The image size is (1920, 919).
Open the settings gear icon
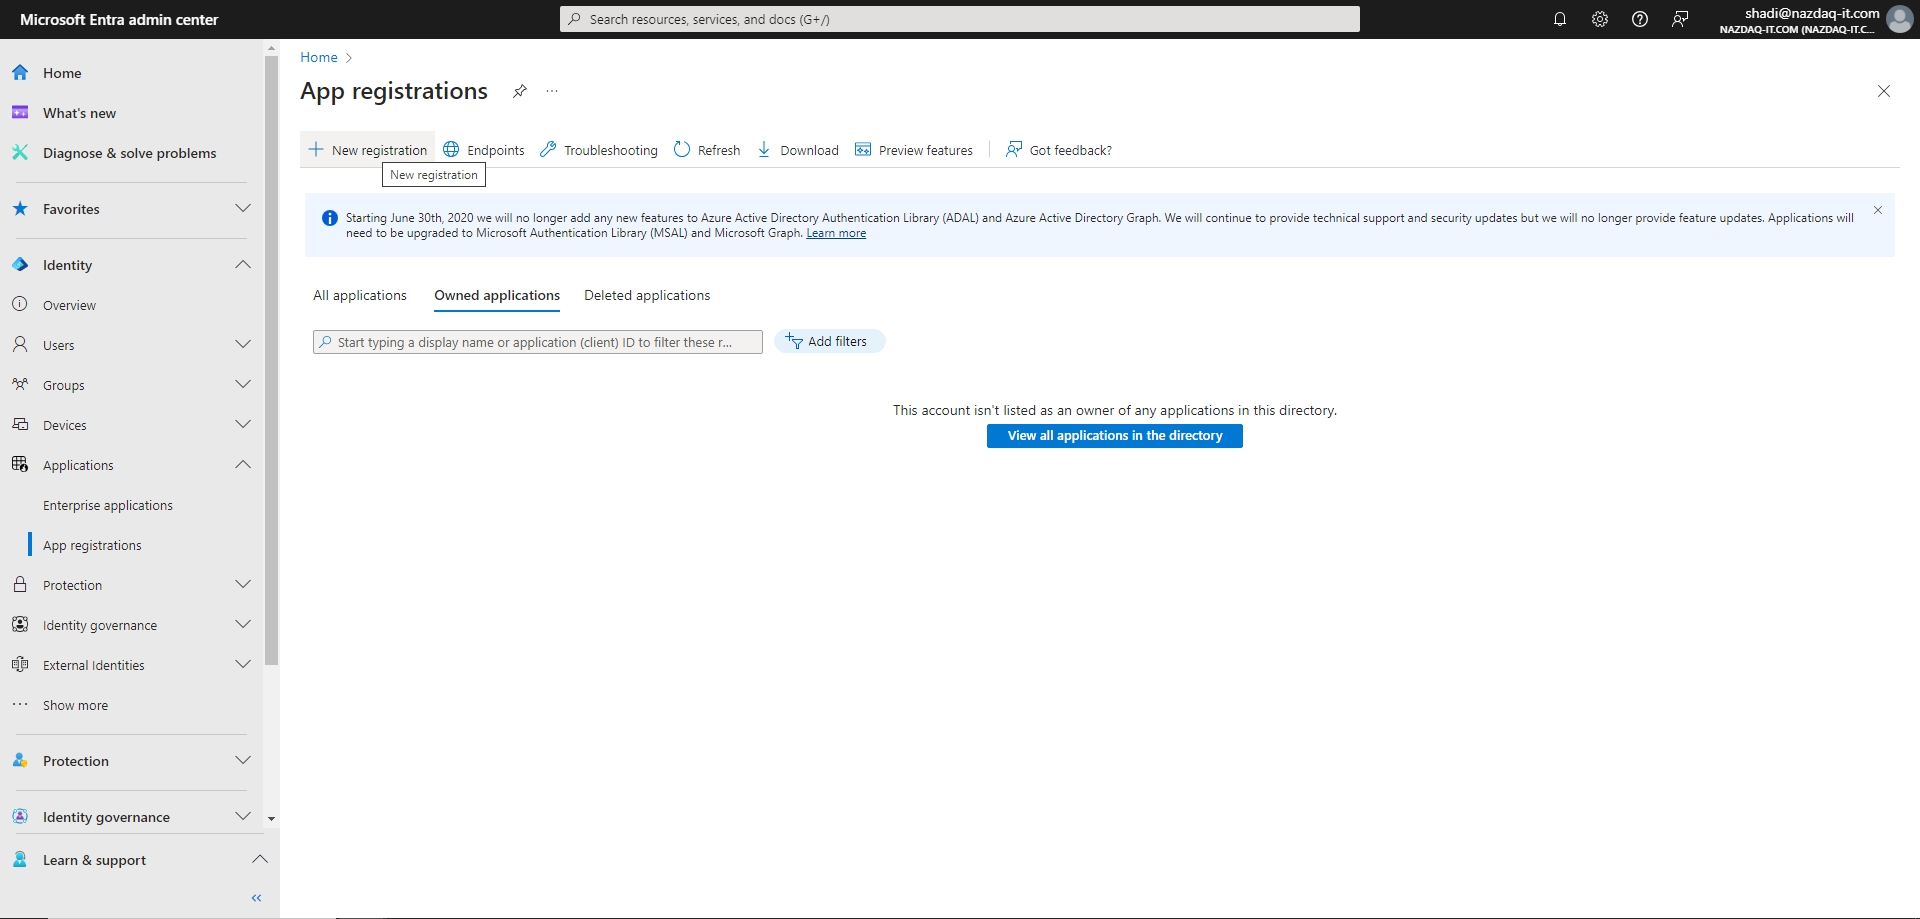1599,19
